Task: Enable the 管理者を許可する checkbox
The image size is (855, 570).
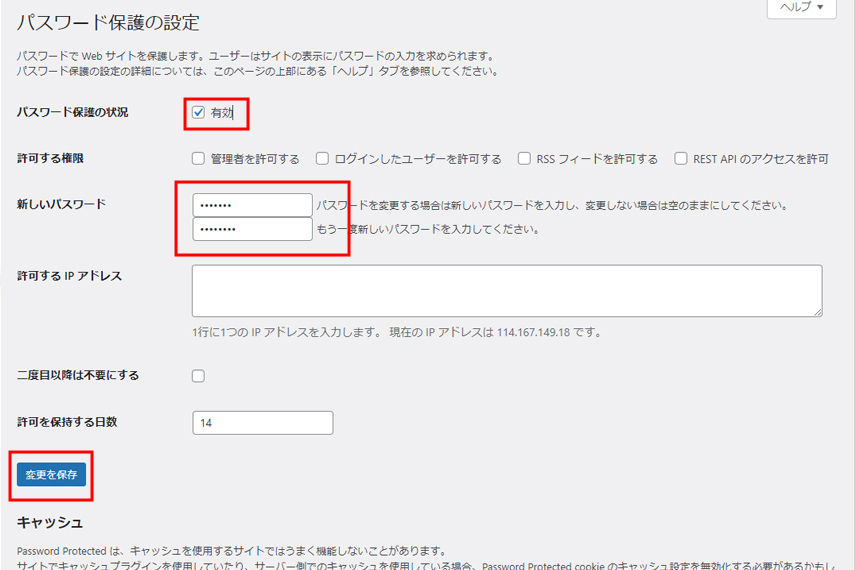Action: tap(198, 159)
